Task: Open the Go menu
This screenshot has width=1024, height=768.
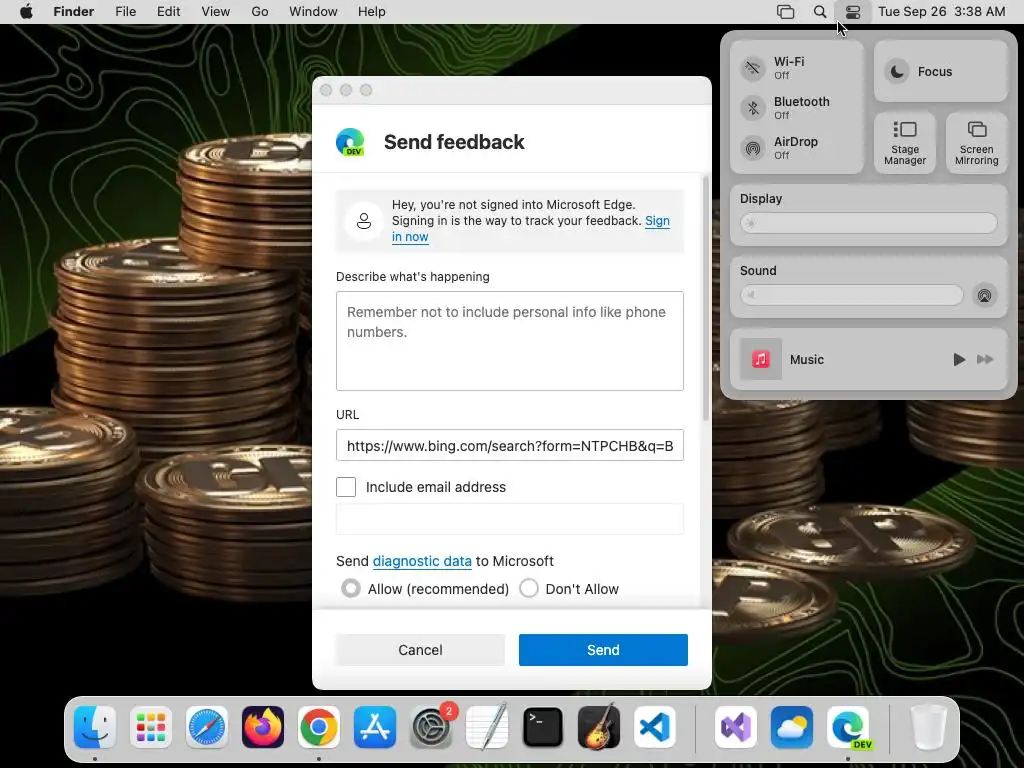Action: (x=259, y=12)
